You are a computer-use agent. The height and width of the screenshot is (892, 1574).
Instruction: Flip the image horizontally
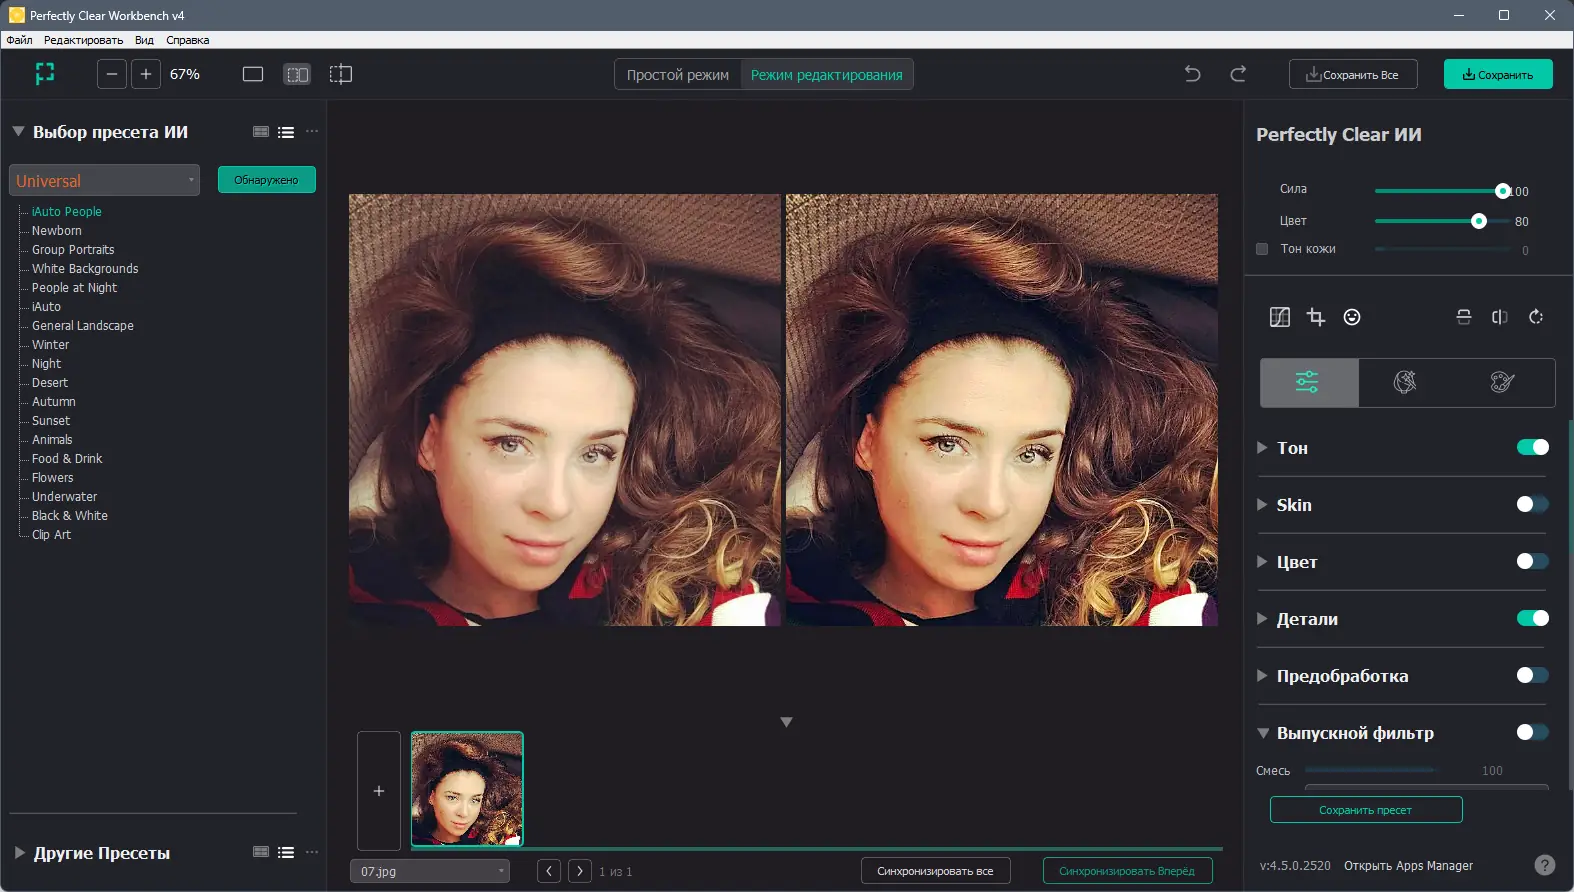click(x=1500, y=317)
